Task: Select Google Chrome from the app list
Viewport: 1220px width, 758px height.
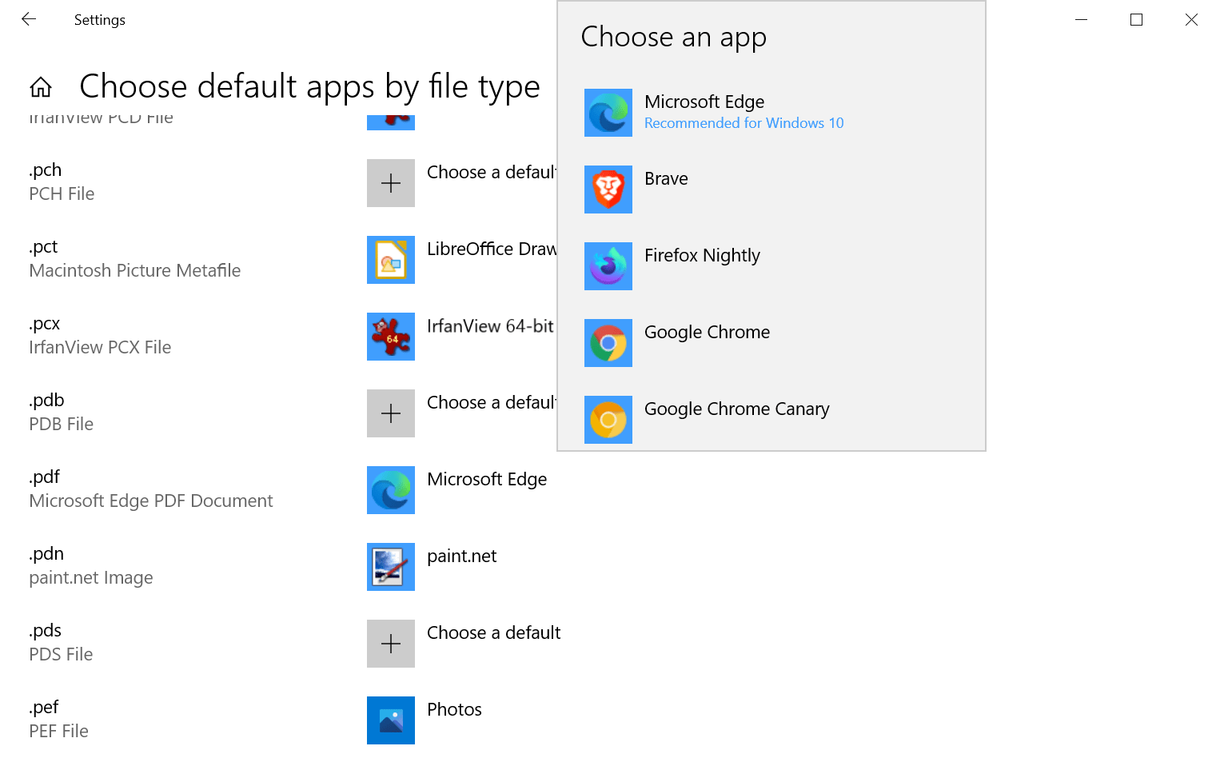Action: [771, 343]
